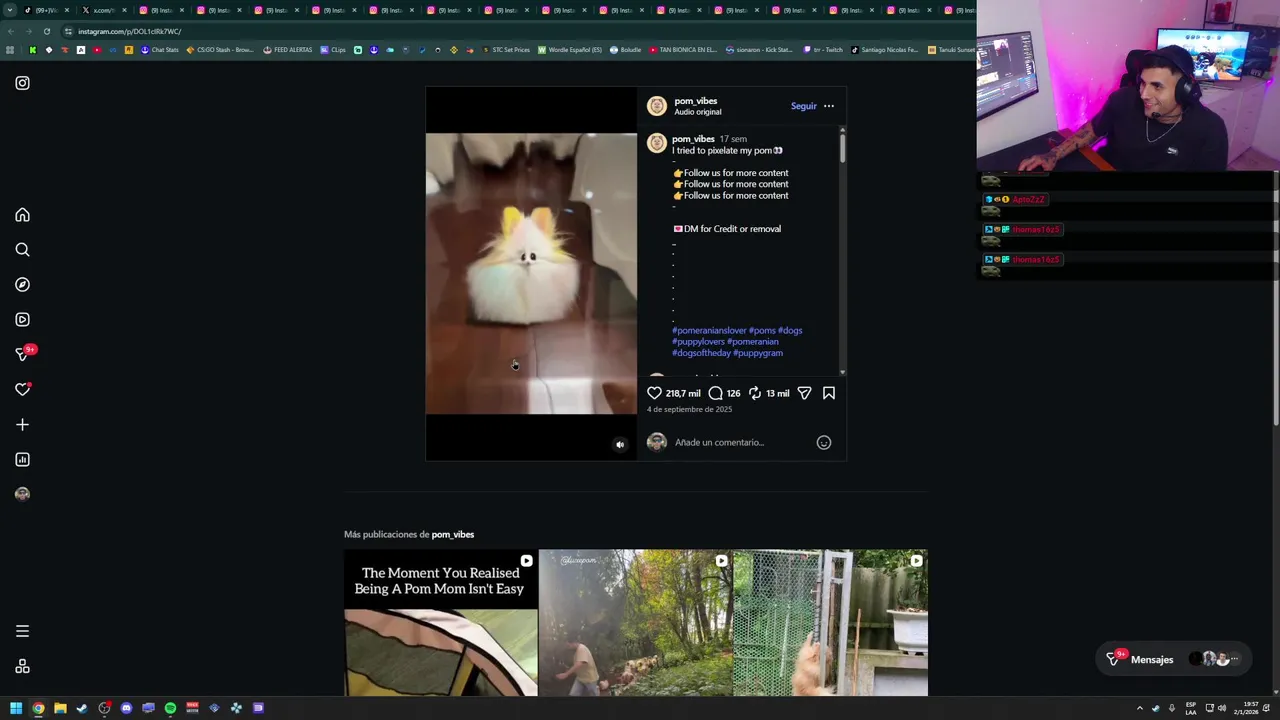Reload the page with browser refresh
Image resolution: width=1280 pixels, height=720 pixels.
[x=46, y=31]
